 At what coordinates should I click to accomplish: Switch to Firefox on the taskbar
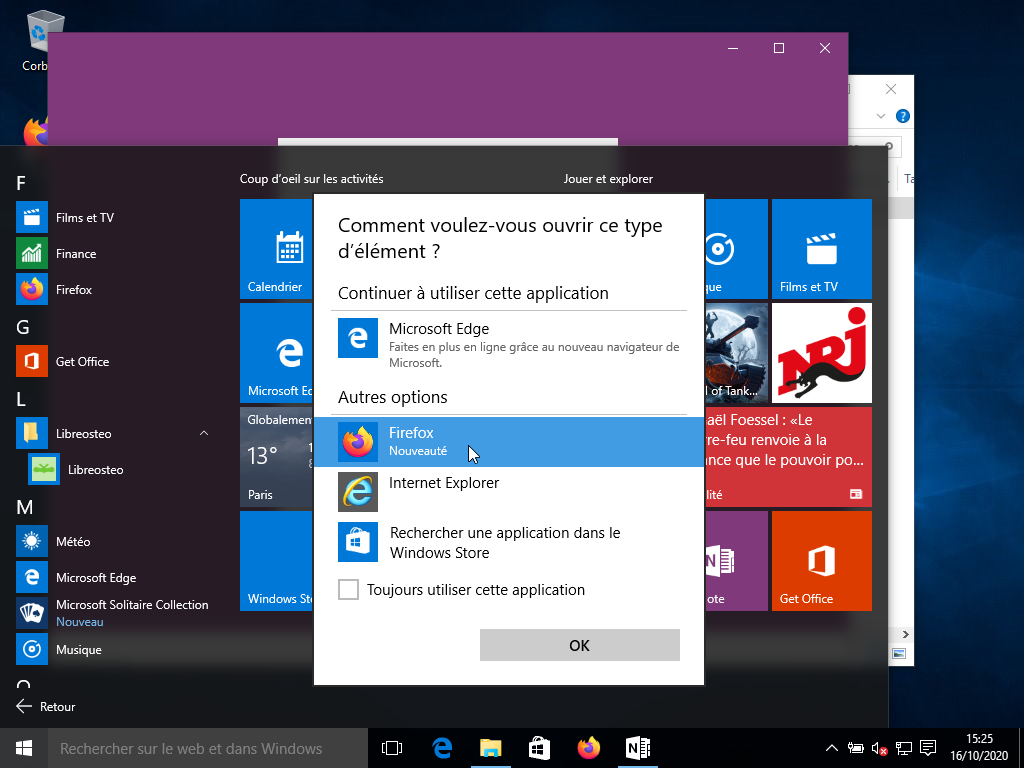(x=588, y=748)
